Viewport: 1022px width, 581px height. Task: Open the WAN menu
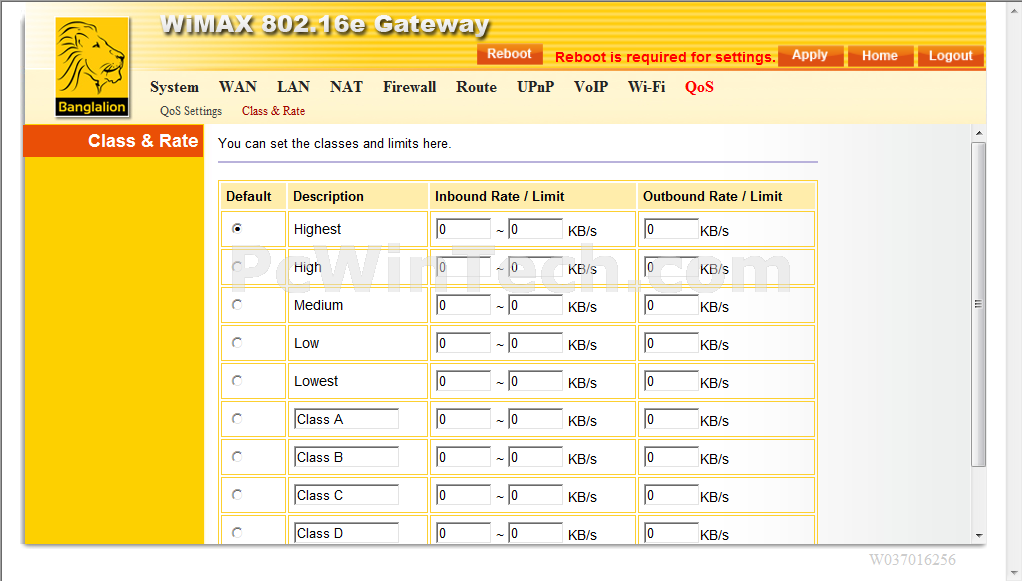click(238, 87)
